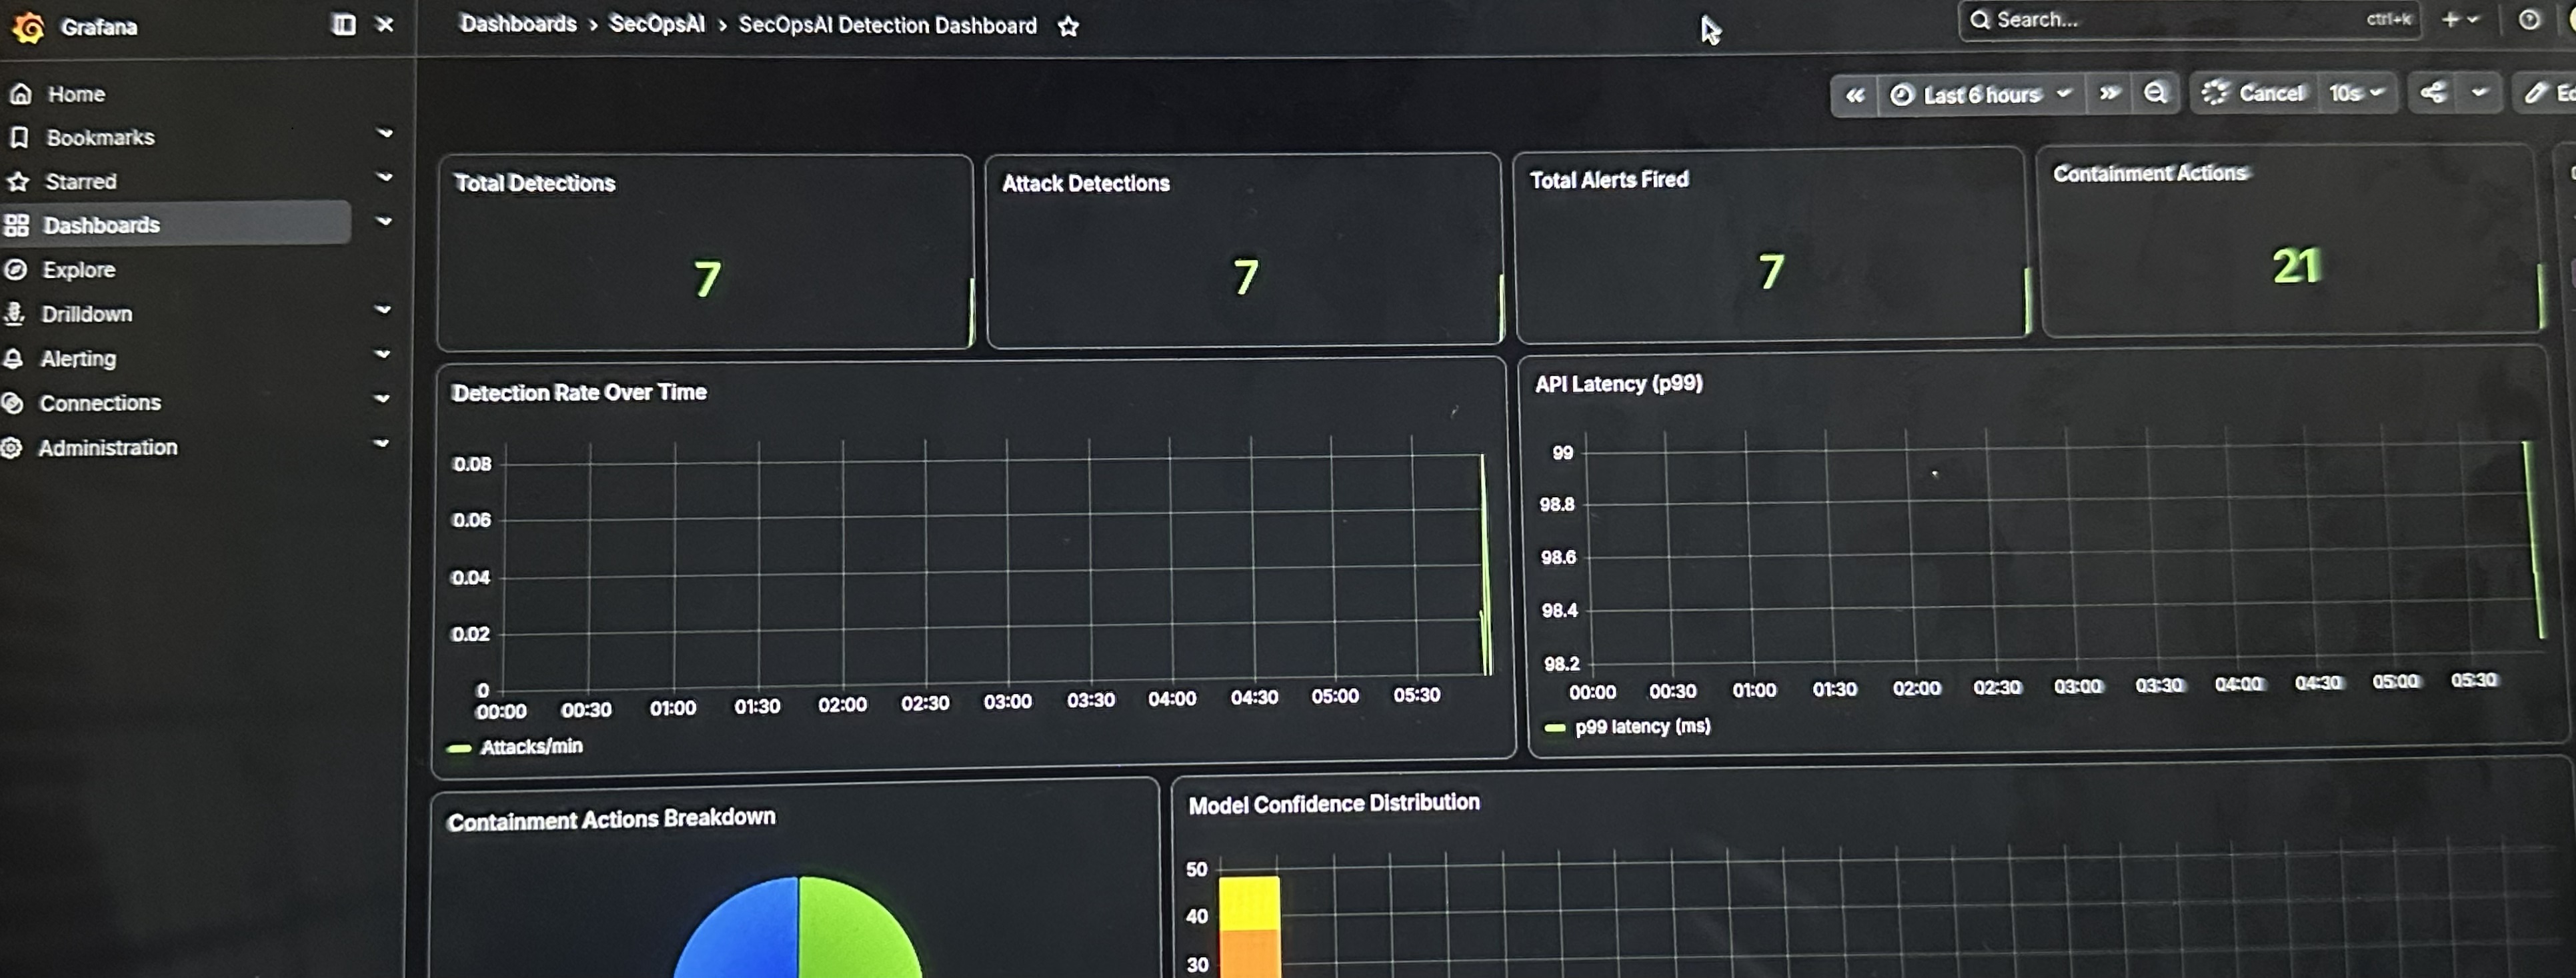Undock the sidebar menu panel icon
The width and height of the screenshot is (2576, 978).
point(343,24)
